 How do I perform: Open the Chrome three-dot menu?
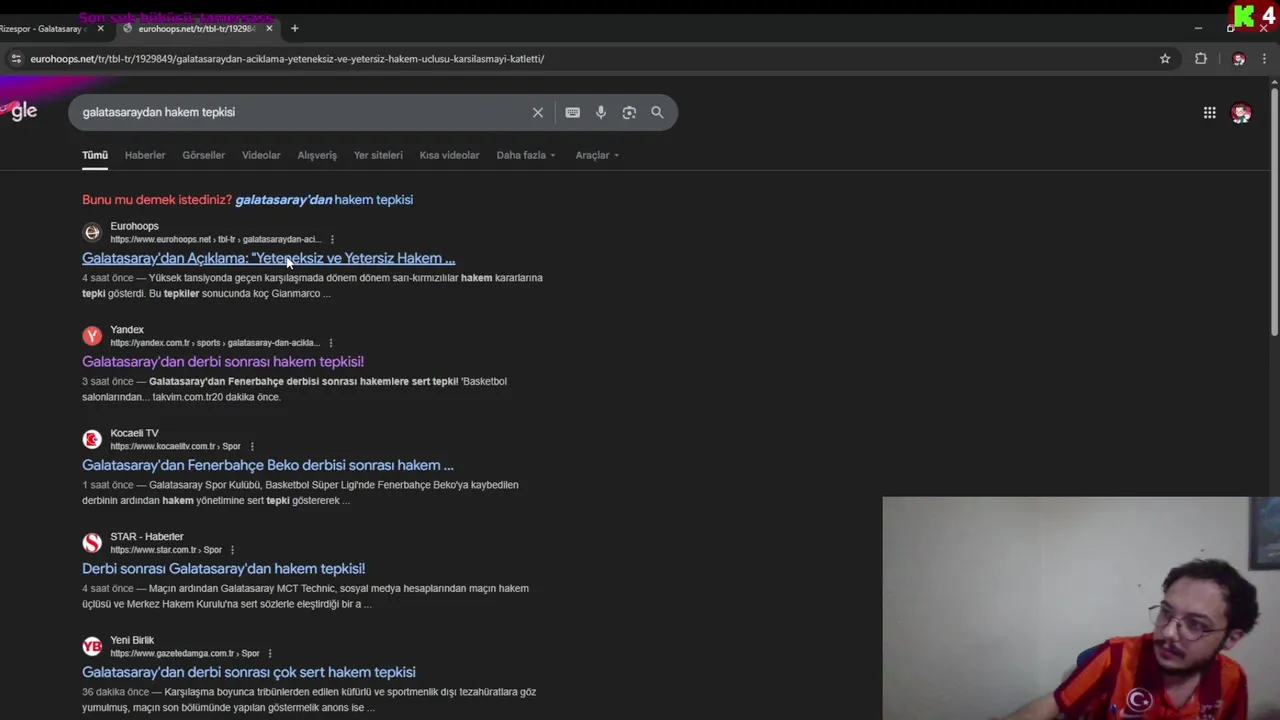pos(1264,59)
